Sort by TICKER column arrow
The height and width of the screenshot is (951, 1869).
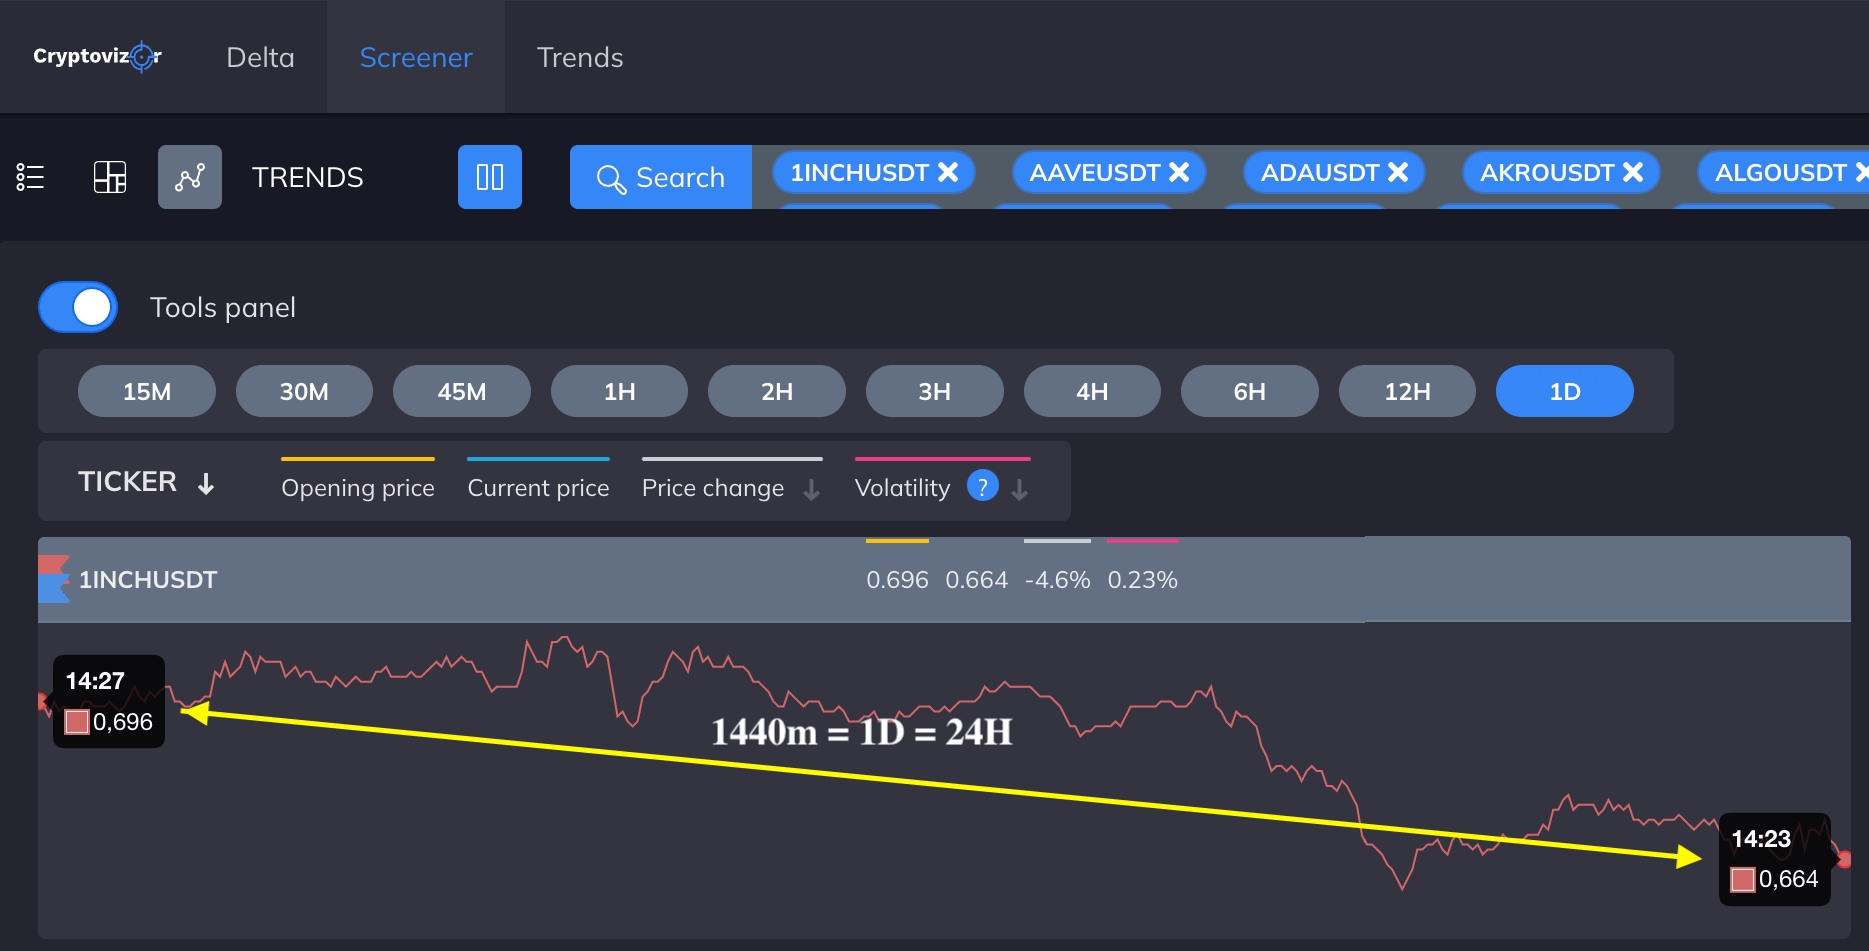tap(206, 484)
